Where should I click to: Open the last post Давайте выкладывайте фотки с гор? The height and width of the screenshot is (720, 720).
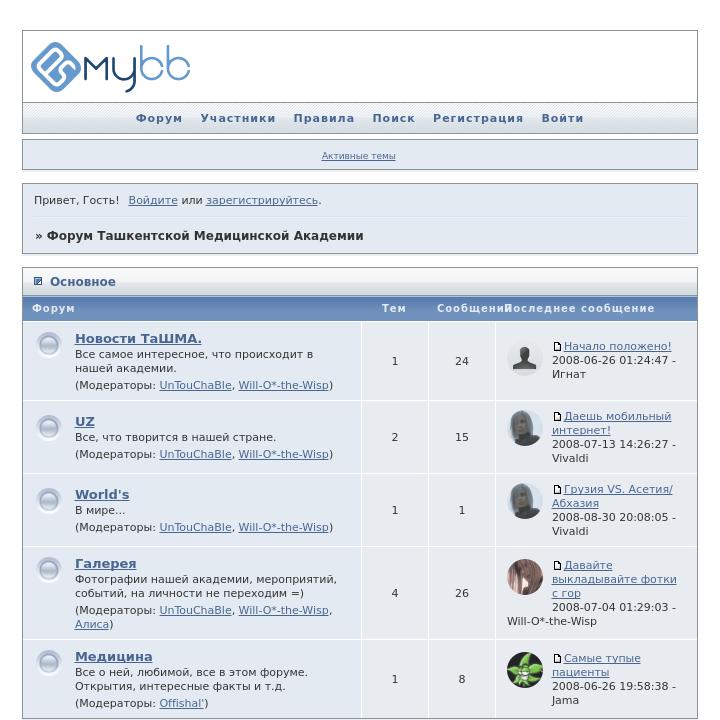[x=614, y=579]
